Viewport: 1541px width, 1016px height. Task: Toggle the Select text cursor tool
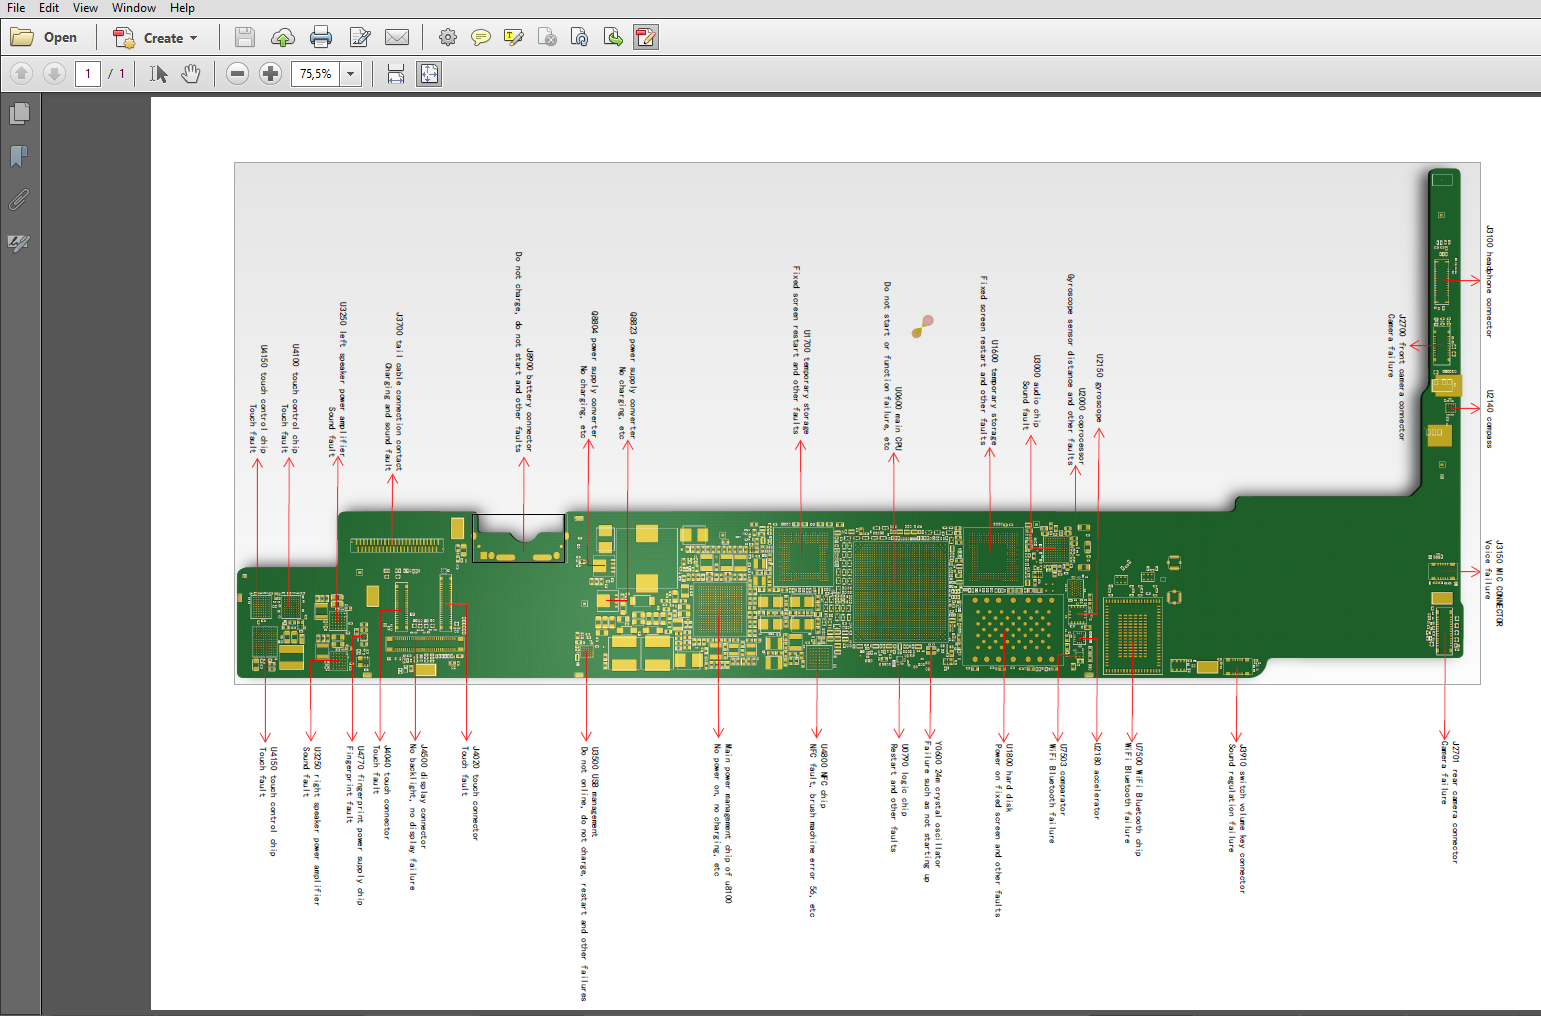[158, 74]
